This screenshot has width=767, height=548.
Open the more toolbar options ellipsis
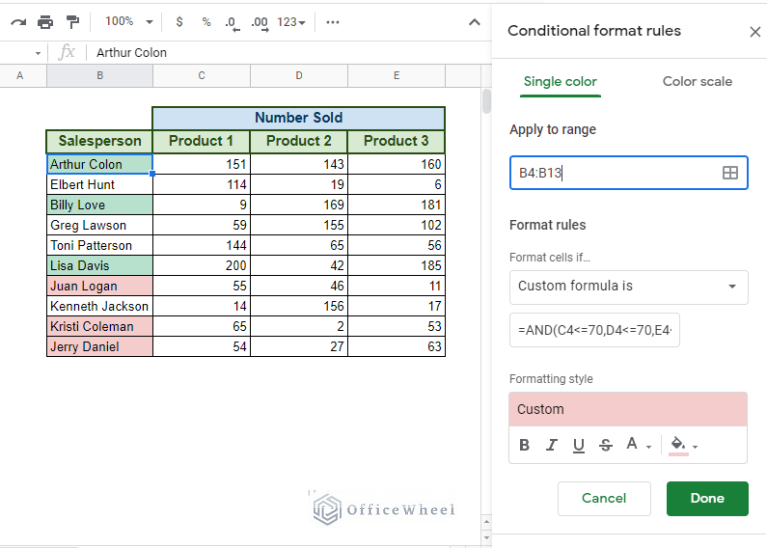333,21
